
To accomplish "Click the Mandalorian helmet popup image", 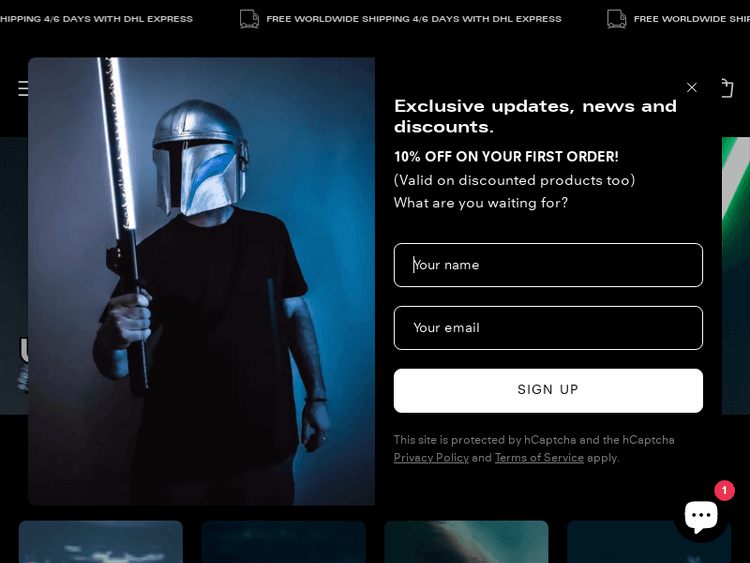I will pyautogui.click(x=201, y=281).
